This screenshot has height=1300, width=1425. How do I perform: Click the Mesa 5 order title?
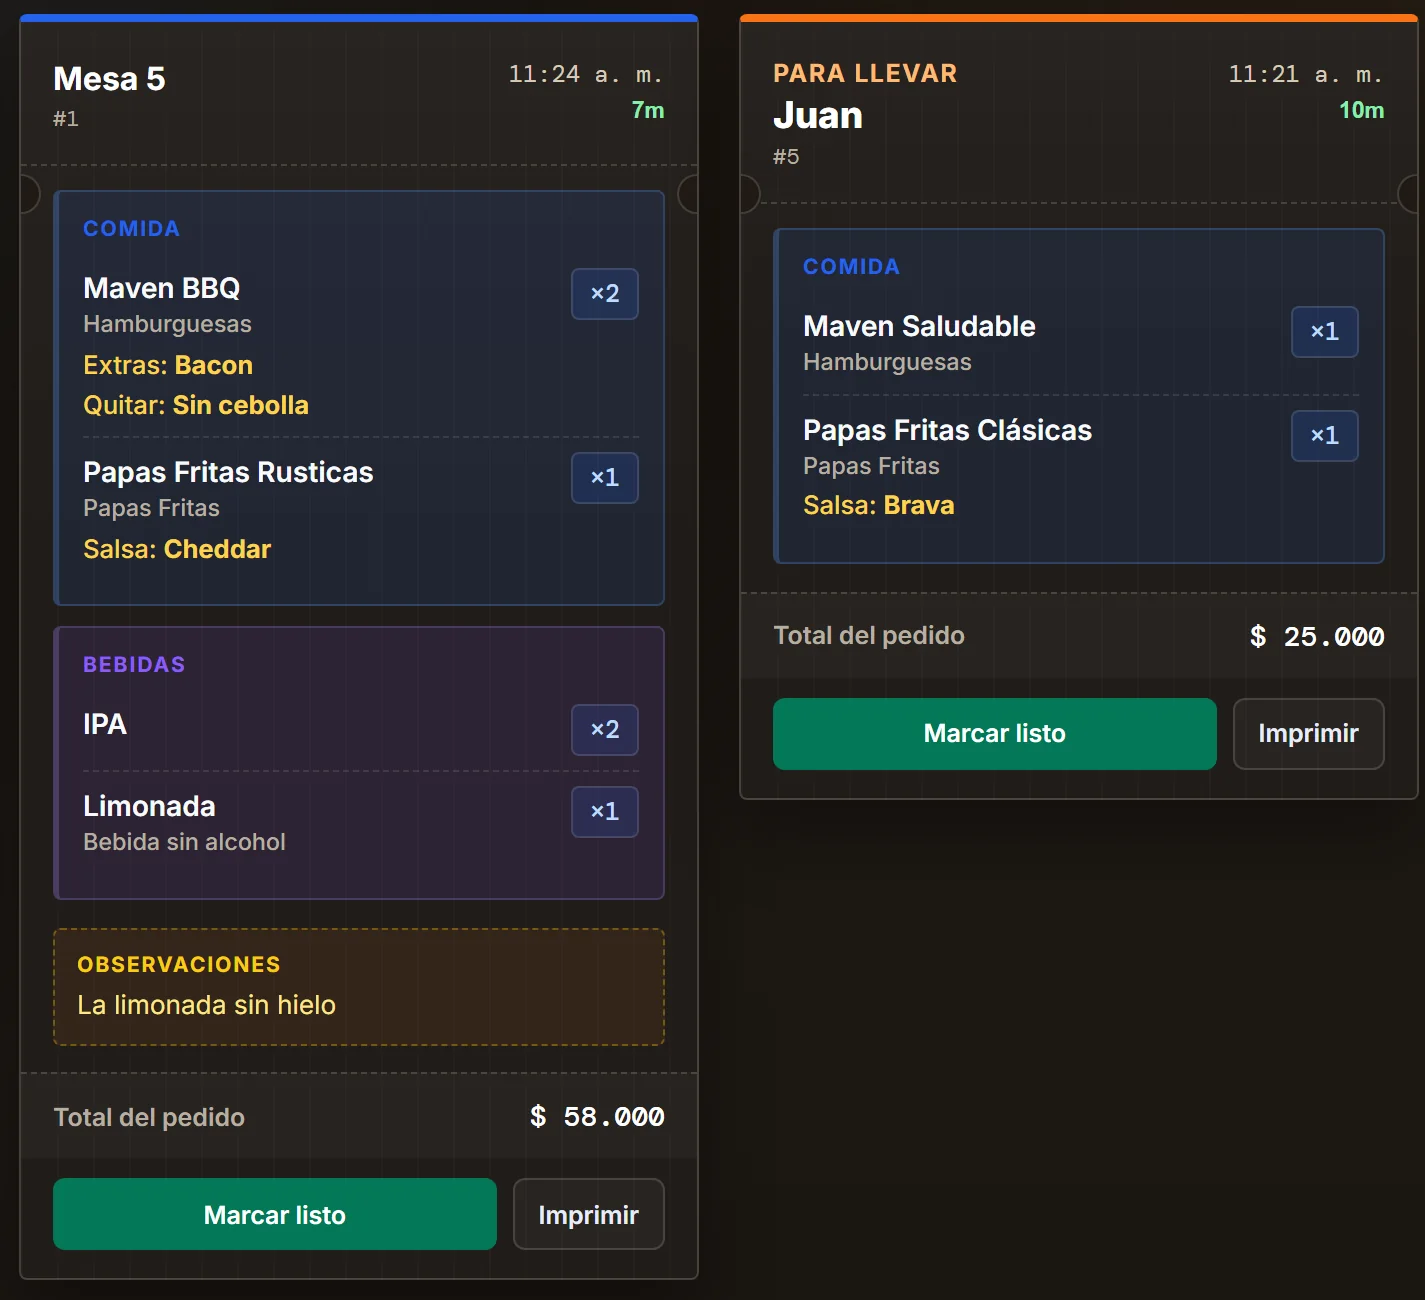click(109, 79)
